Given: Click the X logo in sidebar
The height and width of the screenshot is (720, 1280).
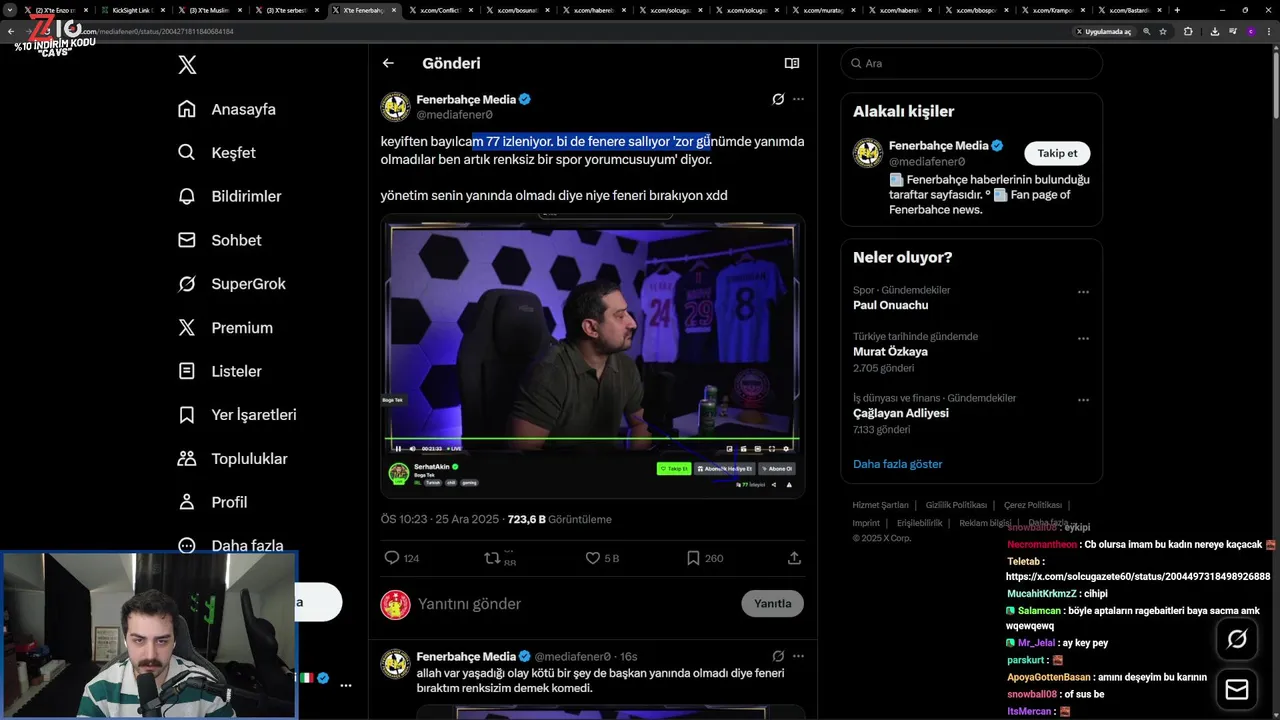Looking at the screenshot, I should pyautogui.click(x=187, y=65).
